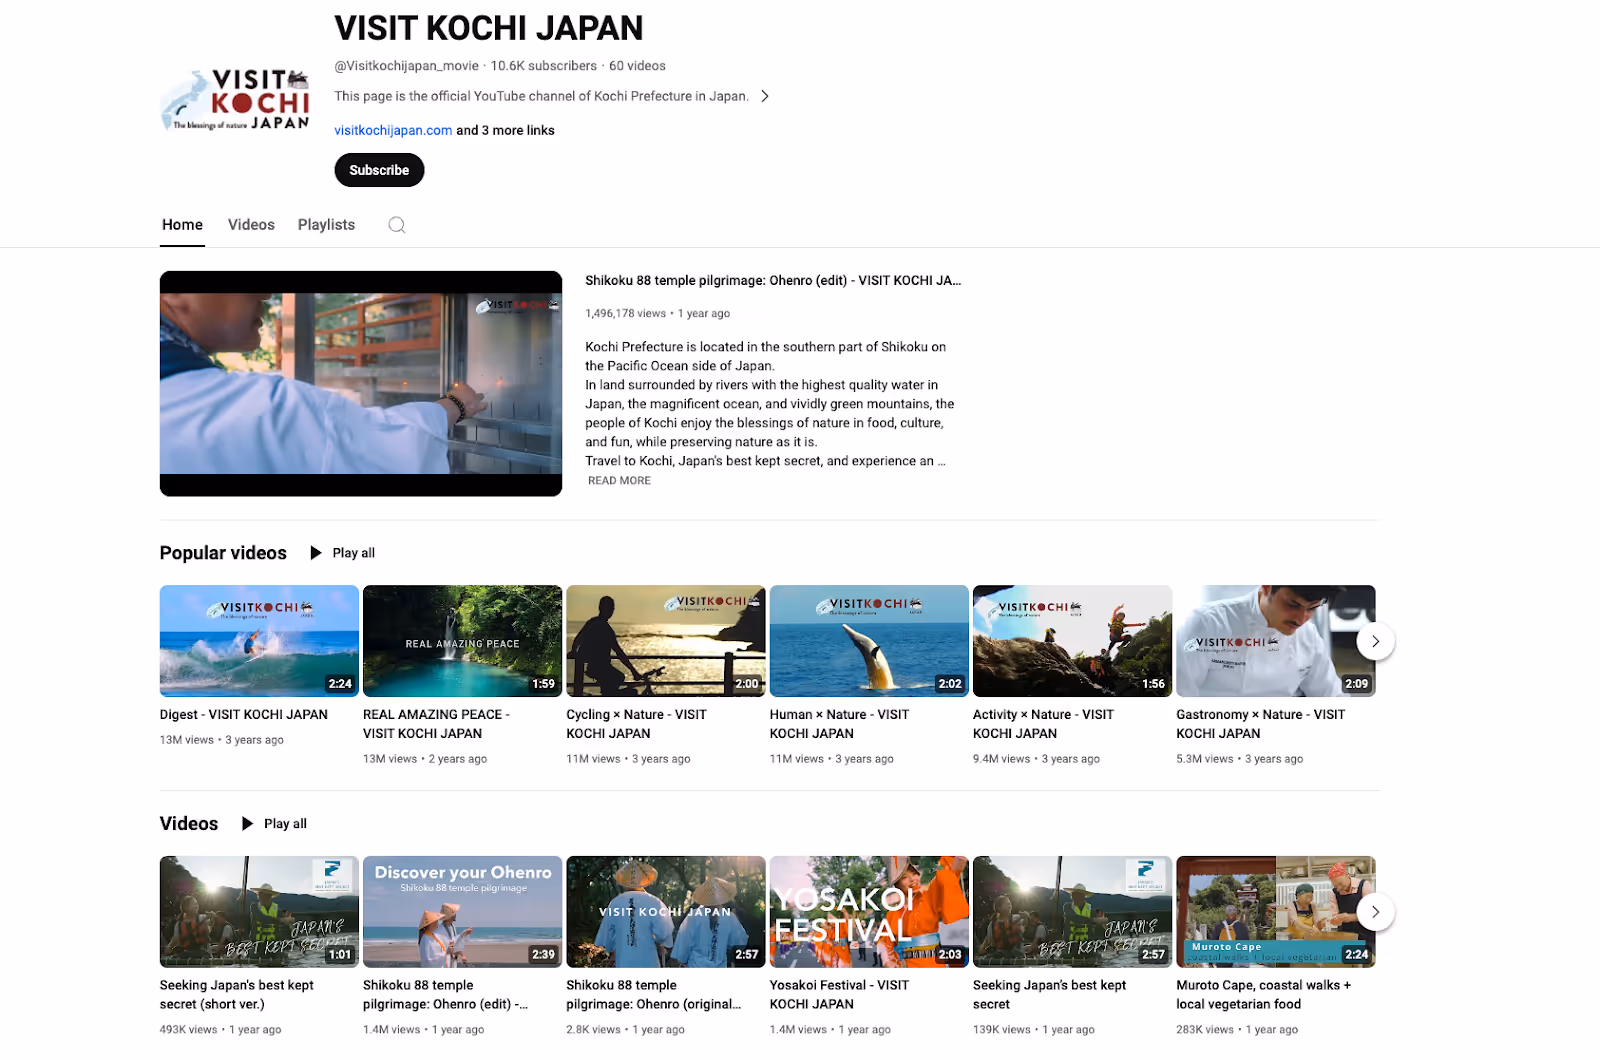
Task: Open 'Discover your Ohenro' thumbnail
Action: tap(462, 911)
